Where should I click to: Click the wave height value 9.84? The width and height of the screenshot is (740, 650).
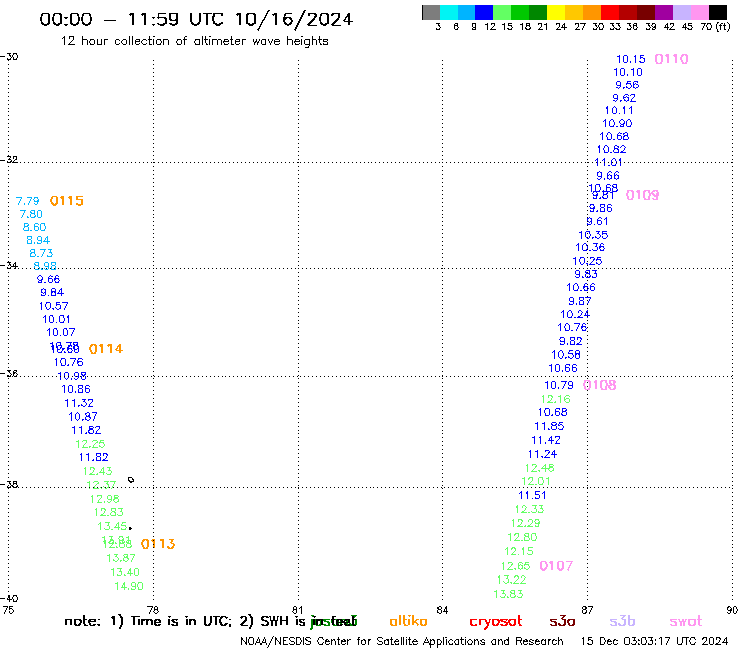[52, 293]
